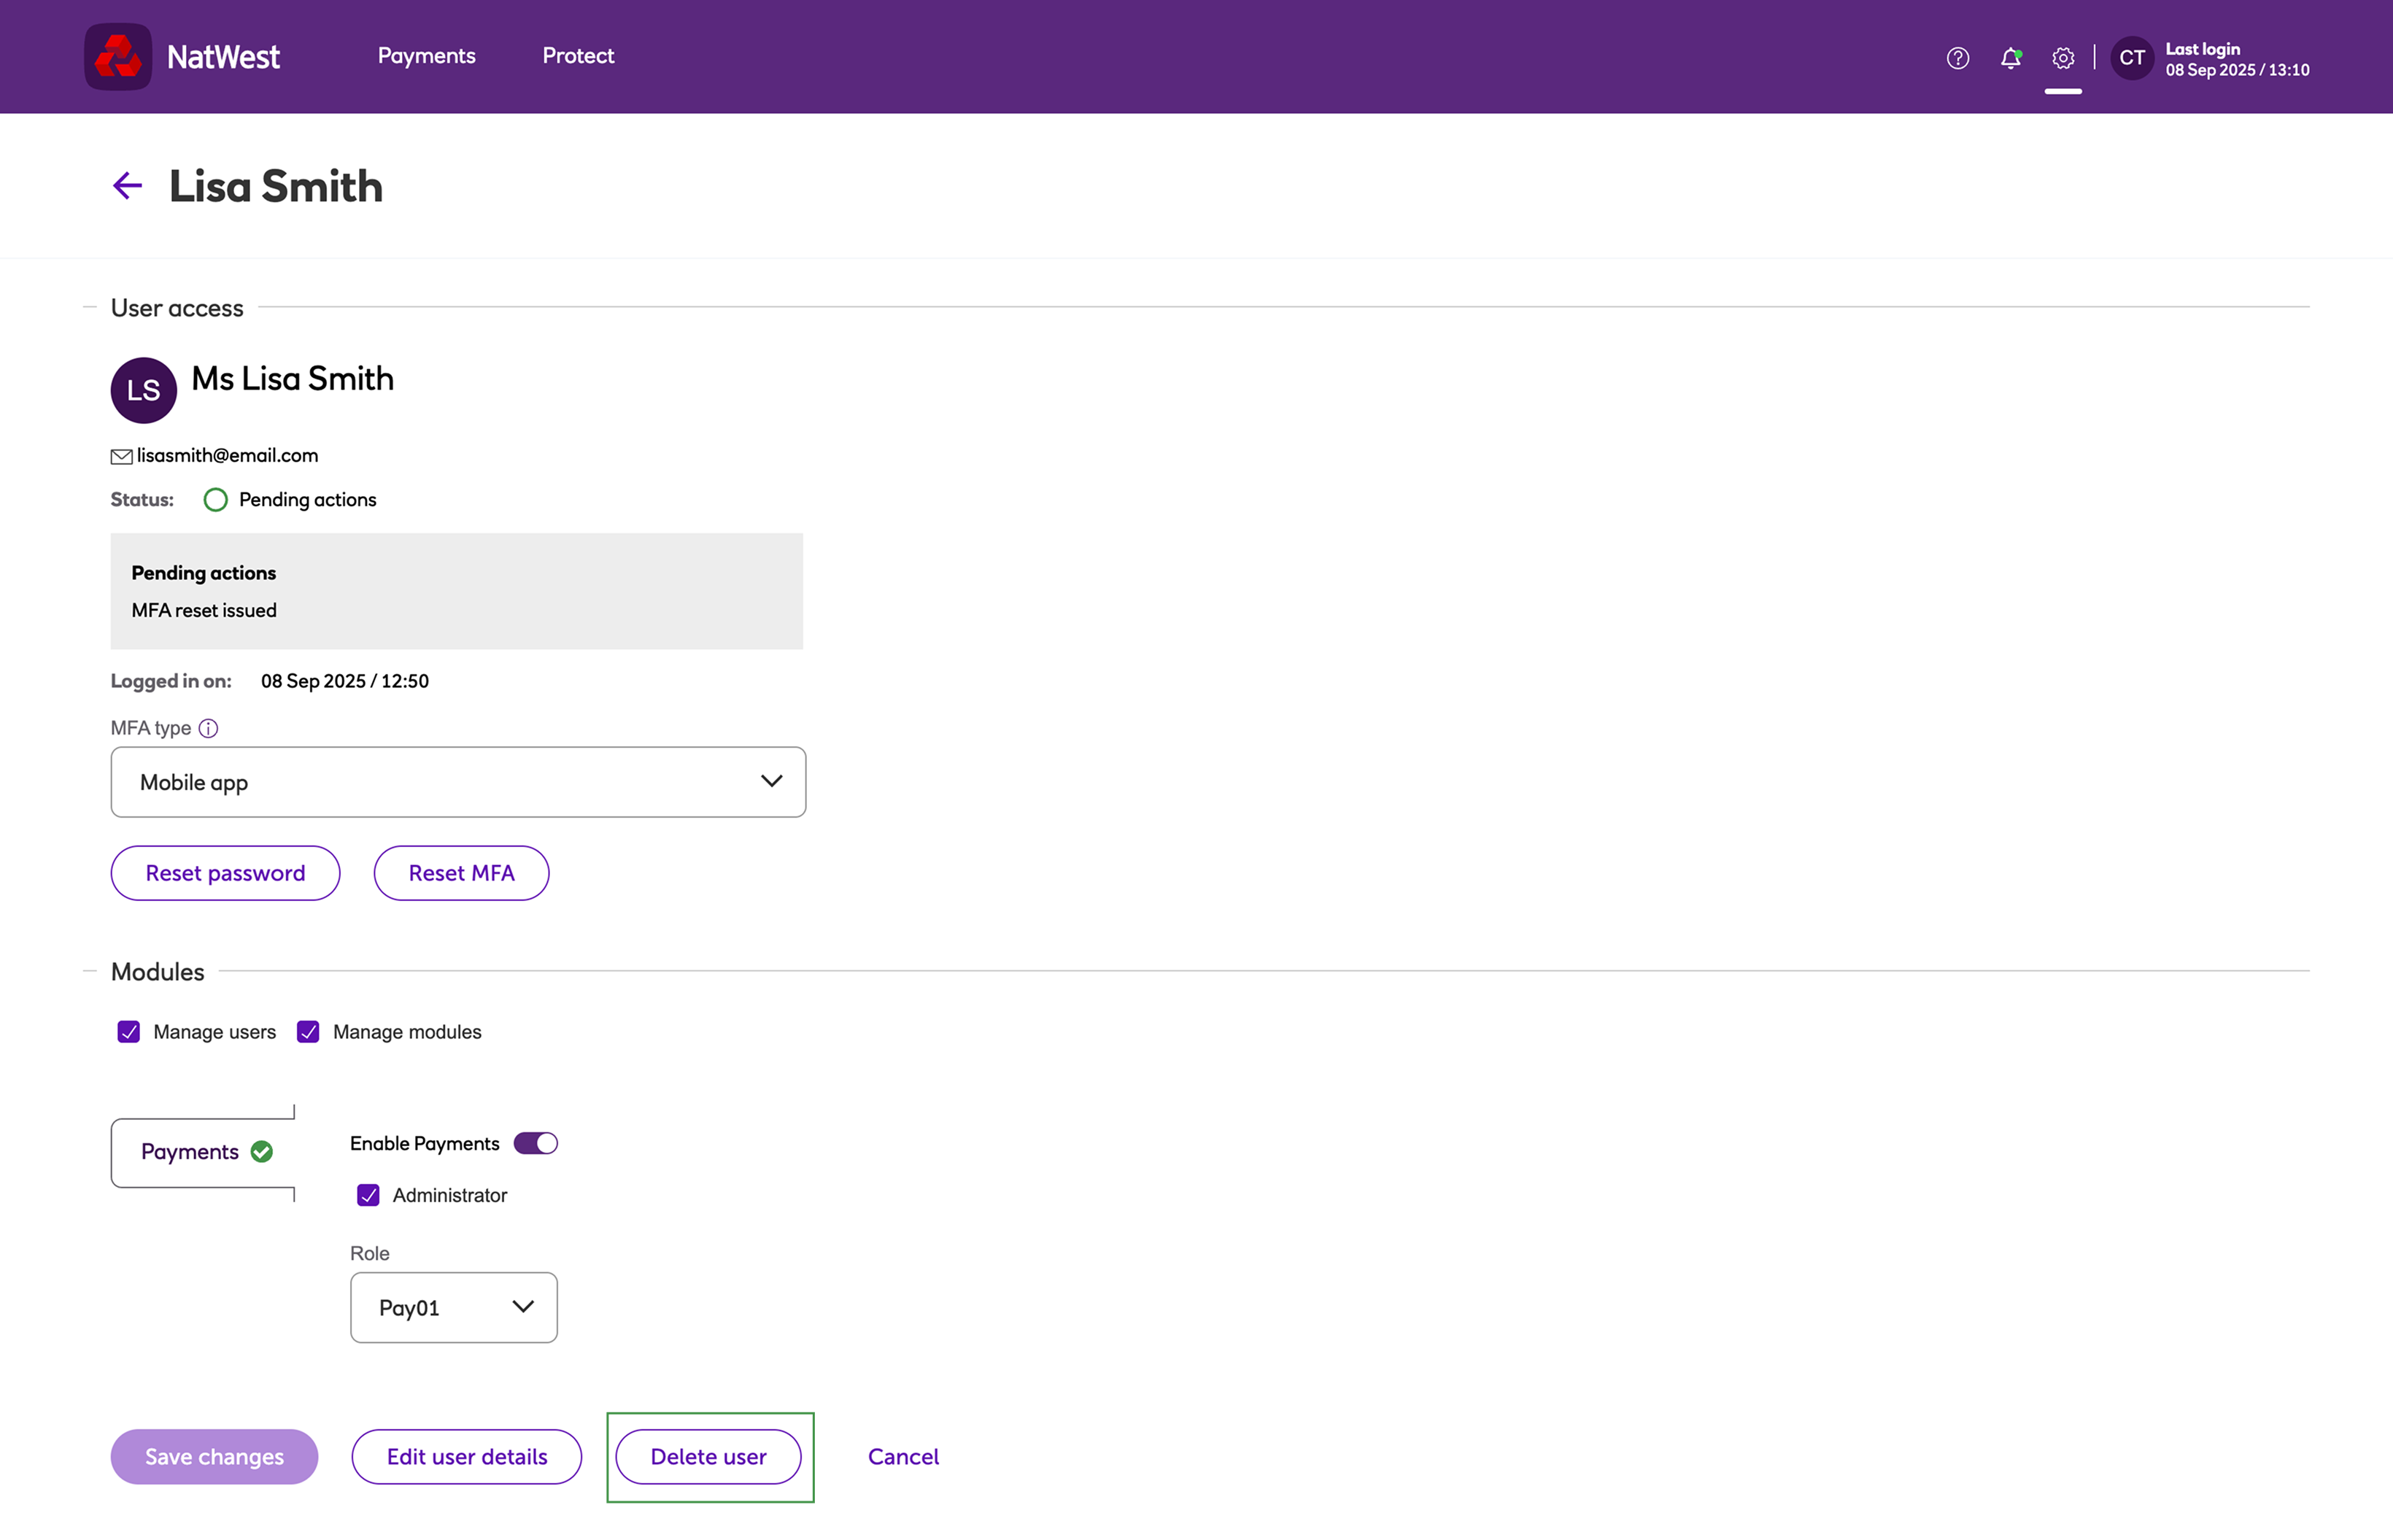Toggle the Administrator checkbox
Viewport: 2393px width, 1540px height.
click(368, 1195)
